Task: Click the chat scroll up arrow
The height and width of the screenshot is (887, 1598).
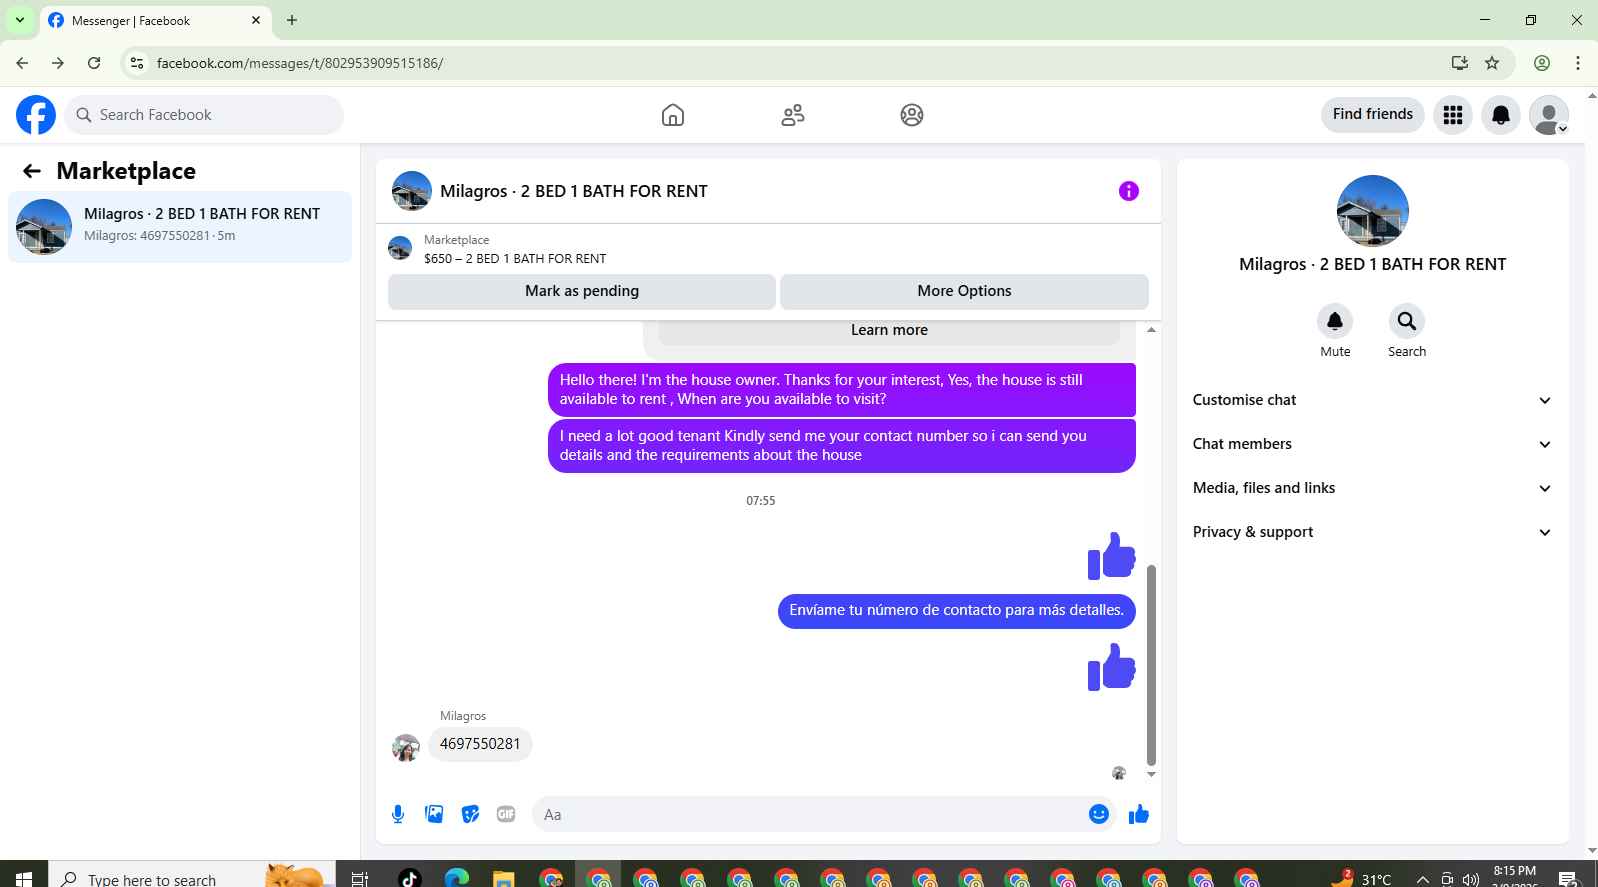Action: click(x=1151, y=329)
